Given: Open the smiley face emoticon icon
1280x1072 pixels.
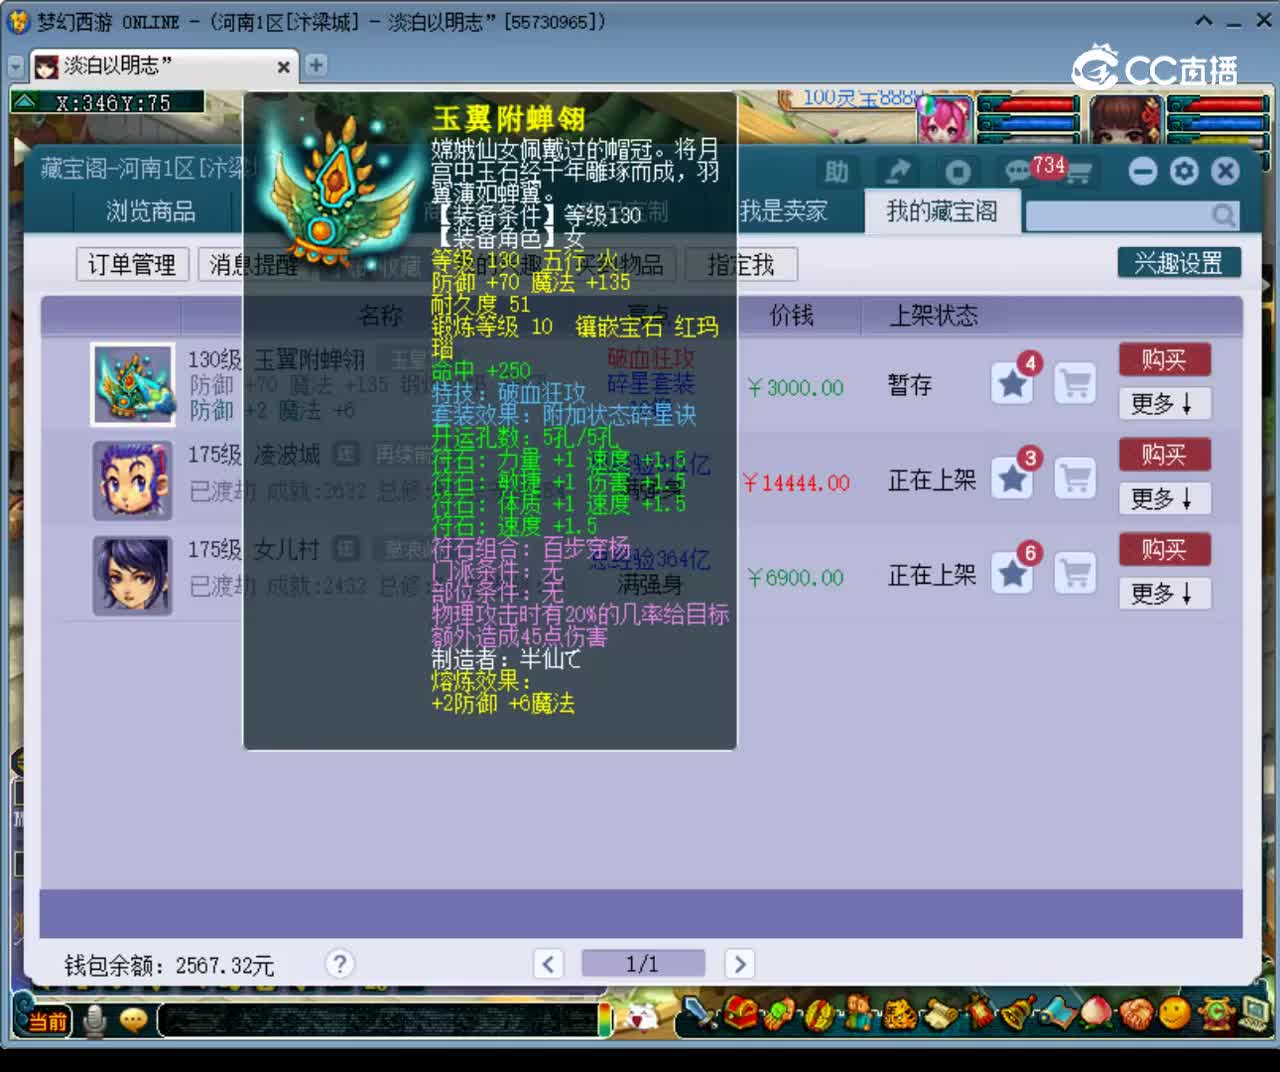Looking at the screenshot, I should pos(1175,1014).
